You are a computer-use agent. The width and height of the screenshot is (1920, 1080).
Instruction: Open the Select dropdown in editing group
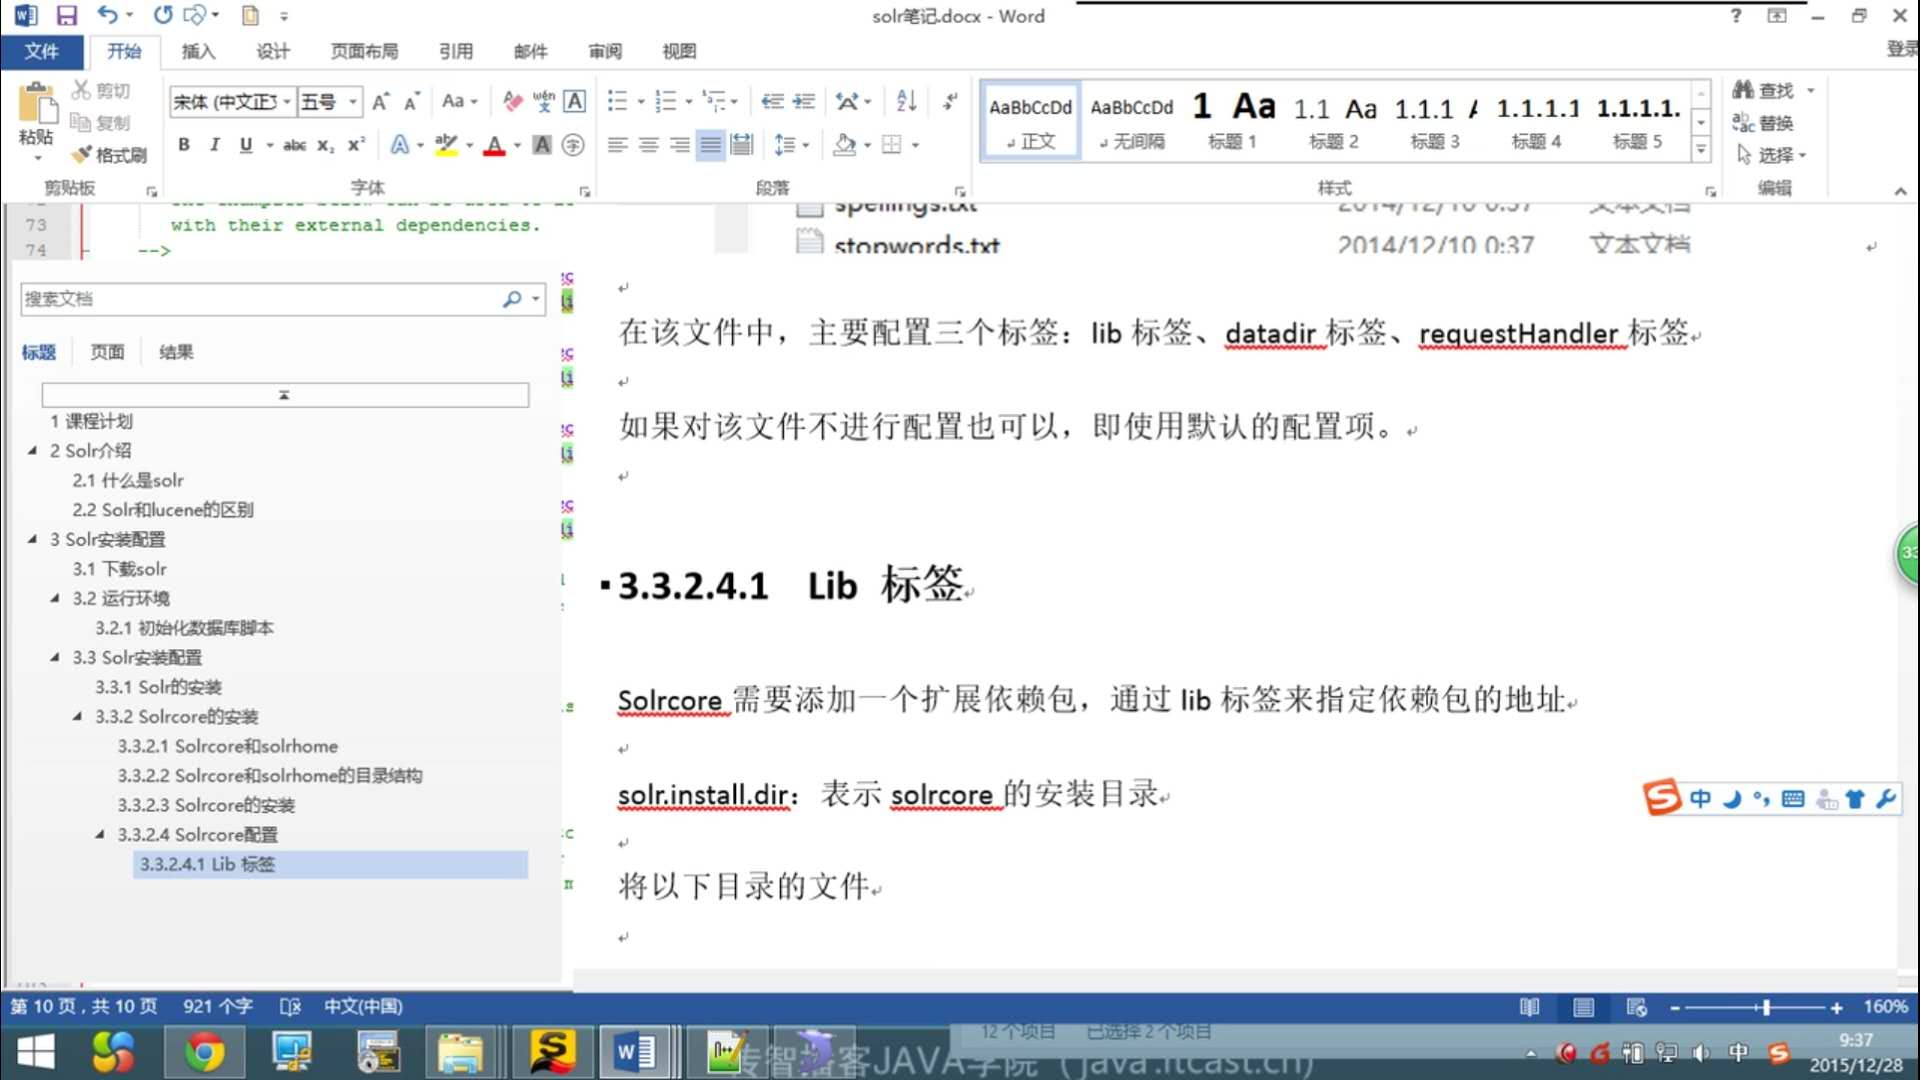(1772, 155)
